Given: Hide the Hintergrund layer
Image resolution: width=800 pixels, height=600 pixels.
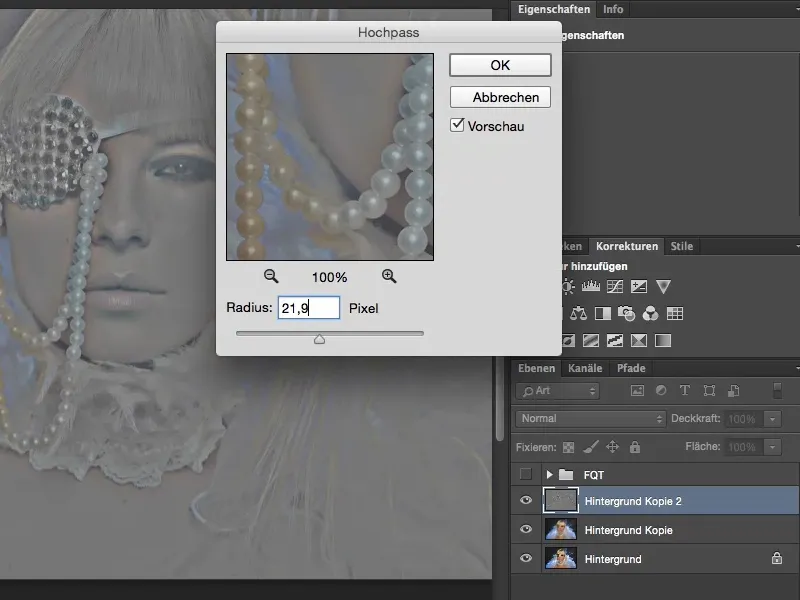Looking at the screenshot, I should (526, 558).
